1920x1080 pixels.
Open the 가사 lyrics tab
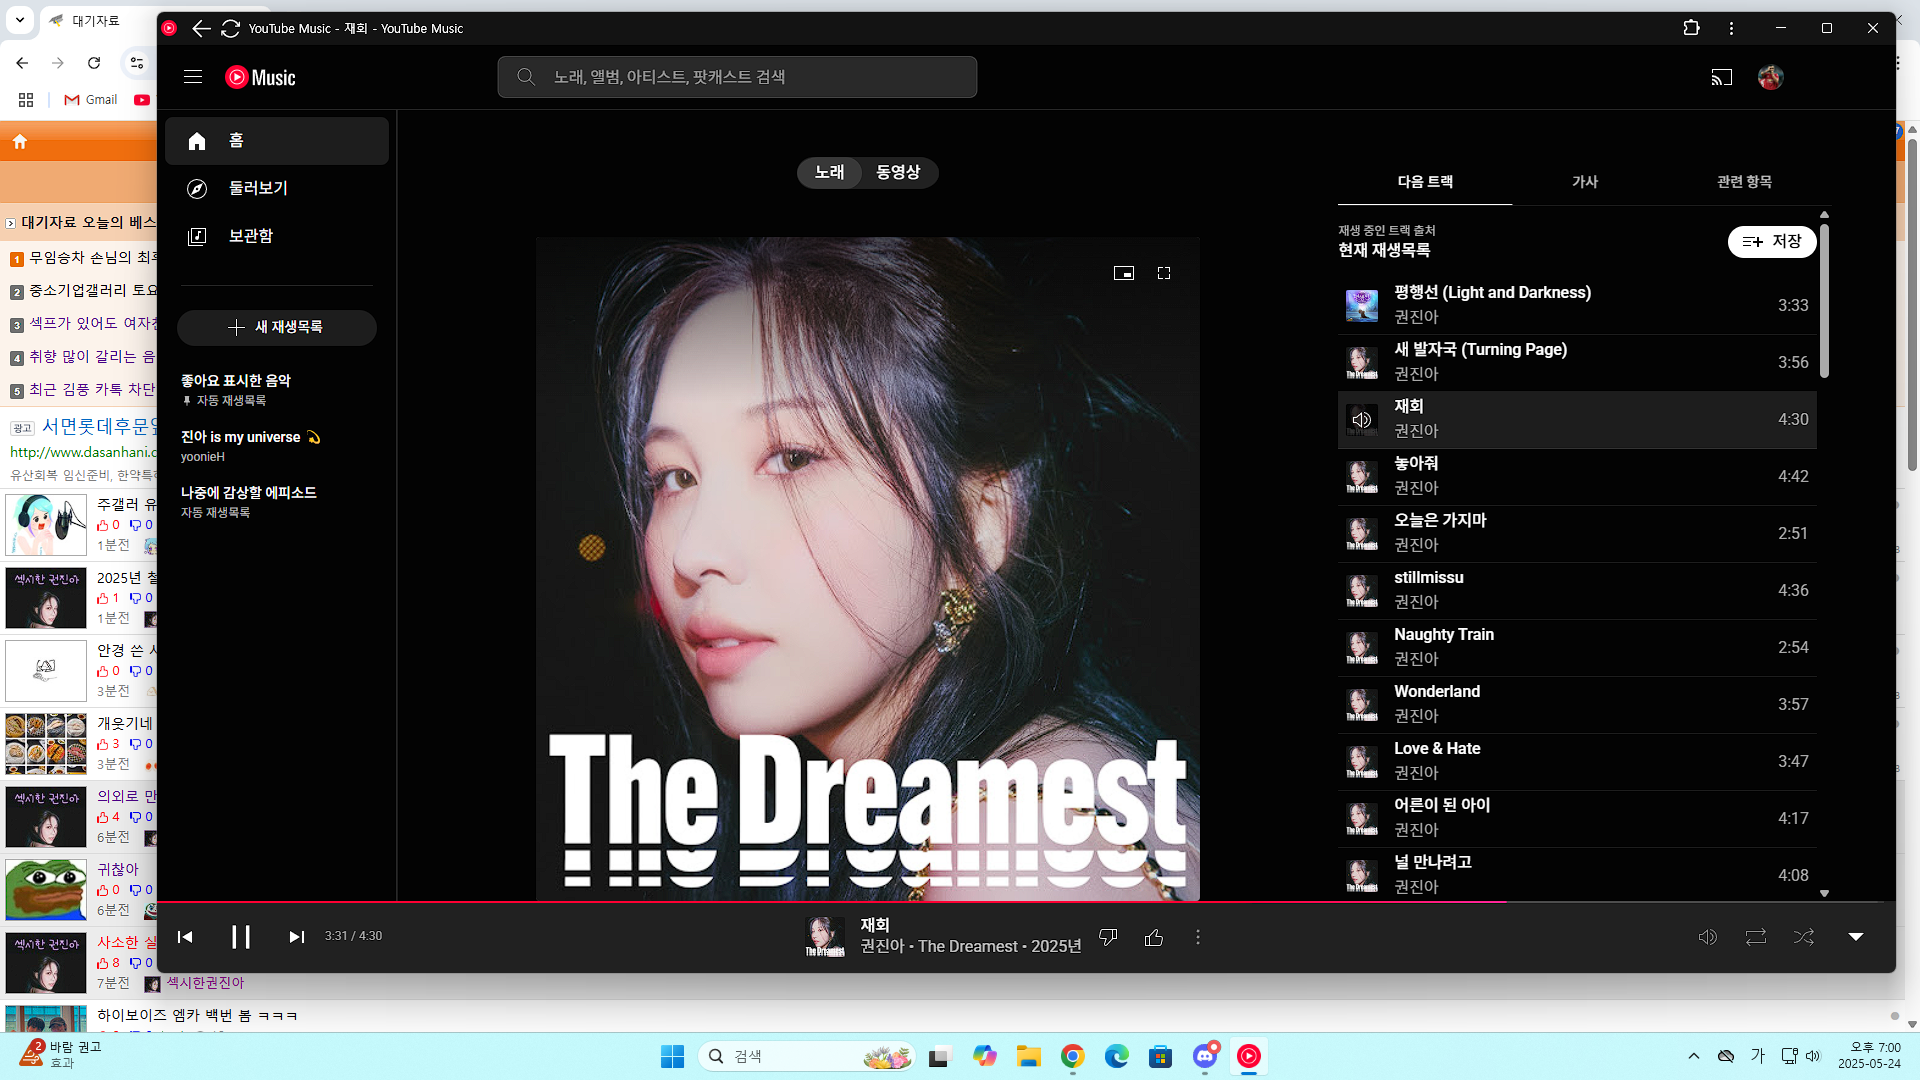(1585, 182)
